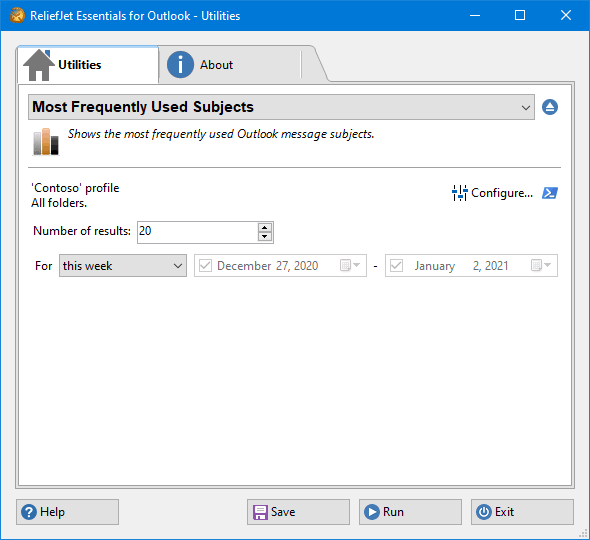
Task: Open Help from the bottom button
Action: pos(67,512)
